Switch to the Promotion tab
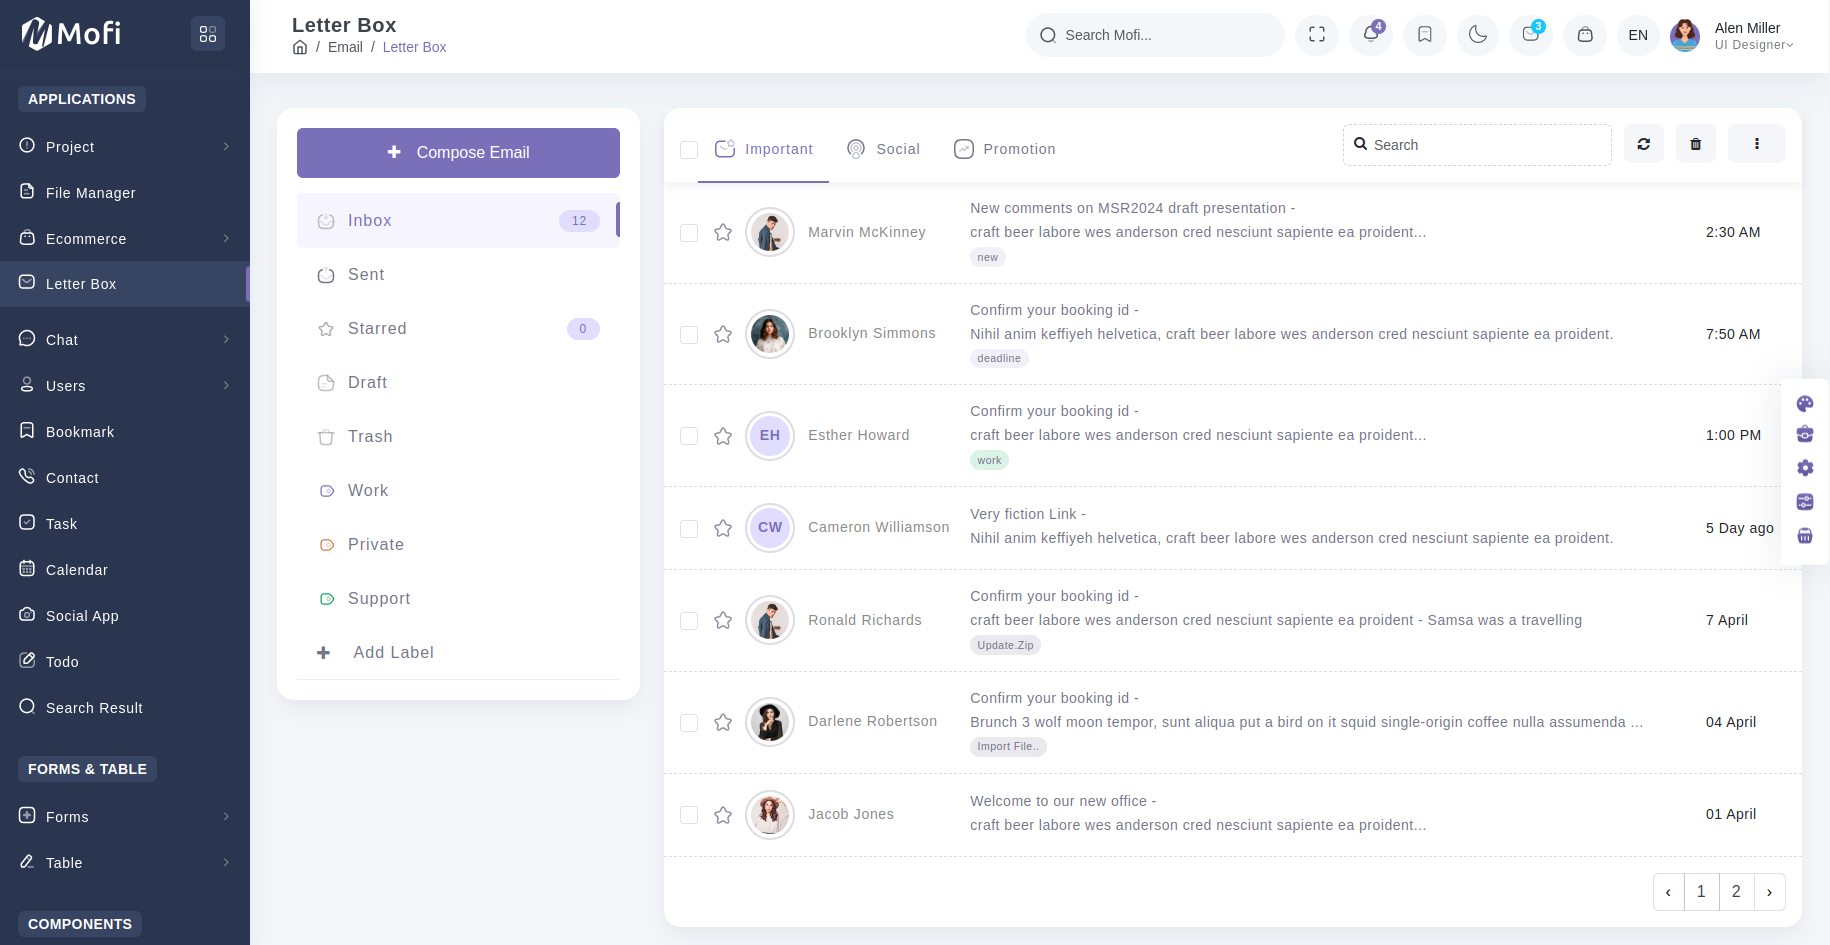Viewport: 1830px width, 945px height. (1005, 149)
